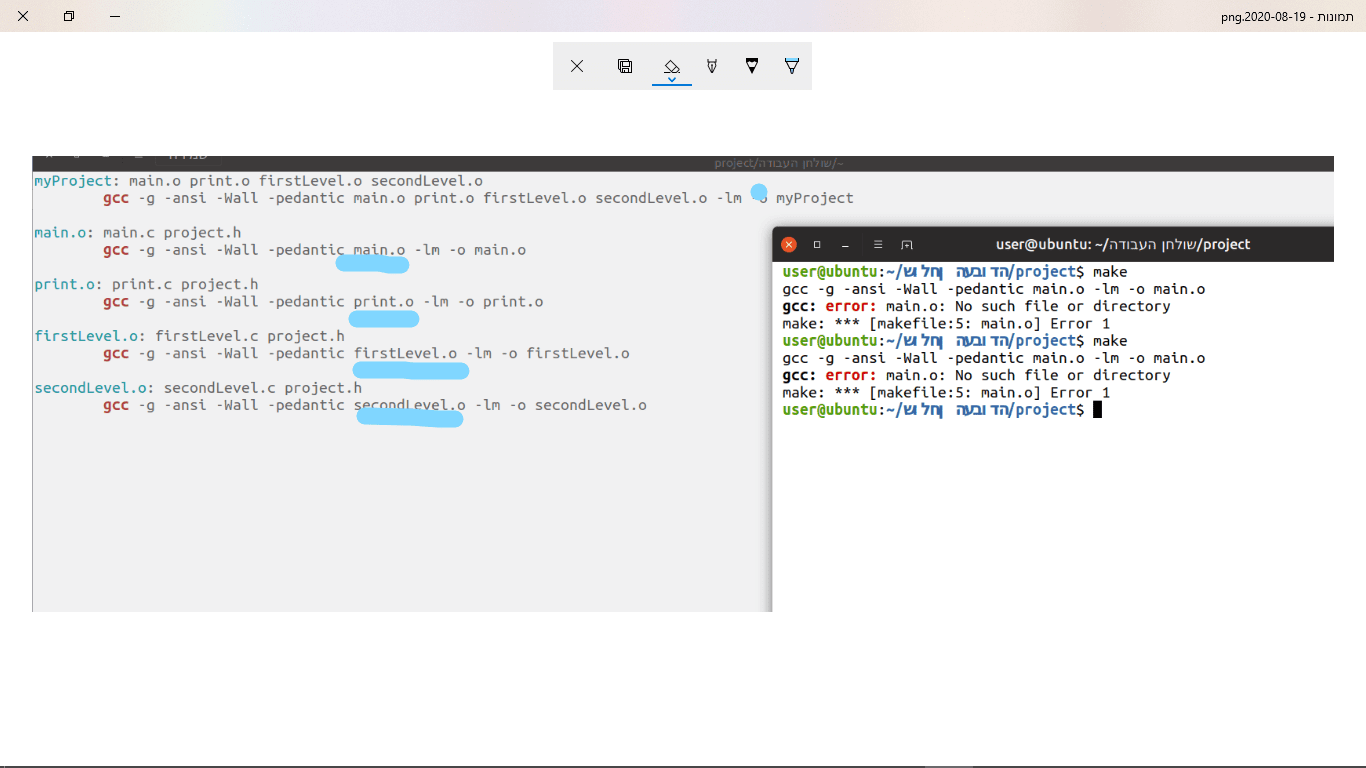Click 'project.h' on the secondLevel.o rule line
1366x768 pixels.
click(x=323, y=388)
